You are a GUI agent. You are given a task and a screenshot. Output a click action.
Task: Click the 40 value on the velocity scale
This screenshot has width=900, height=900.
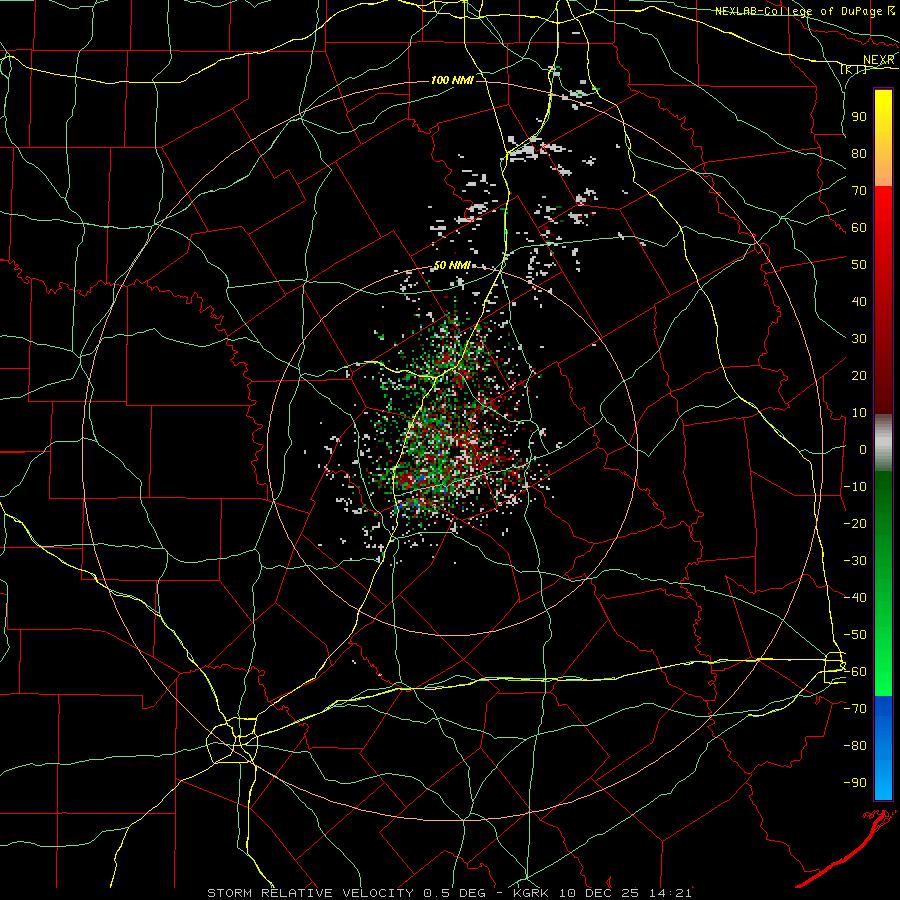(859, 301)
